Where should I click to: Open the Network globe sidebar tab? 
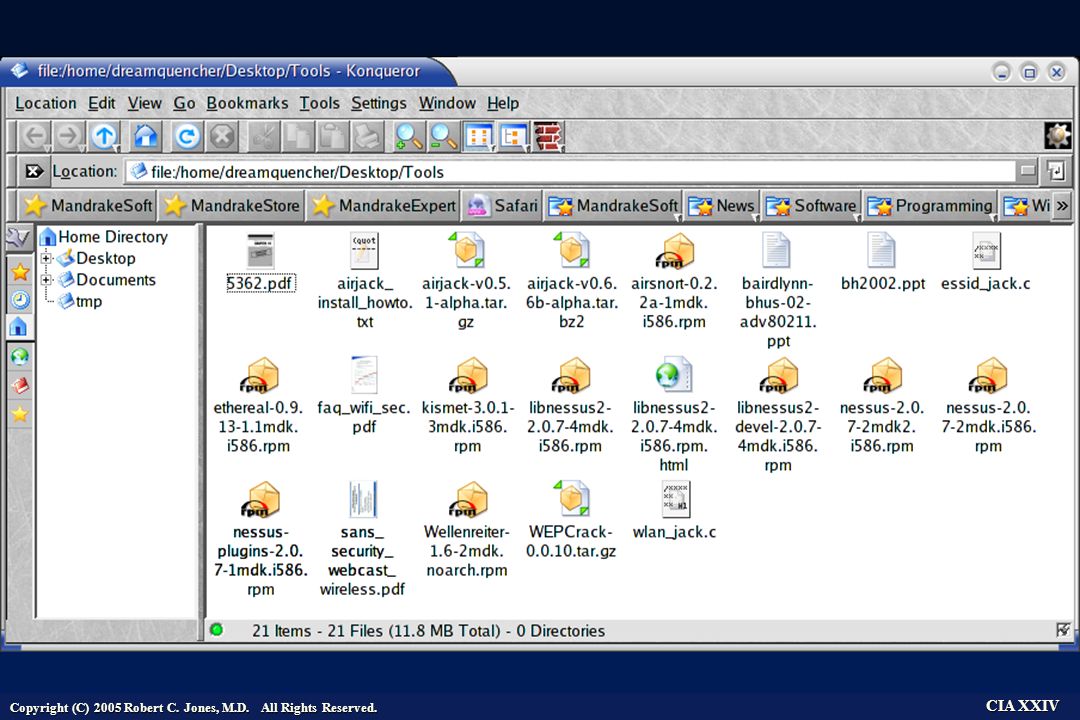[x=20, y=356]
